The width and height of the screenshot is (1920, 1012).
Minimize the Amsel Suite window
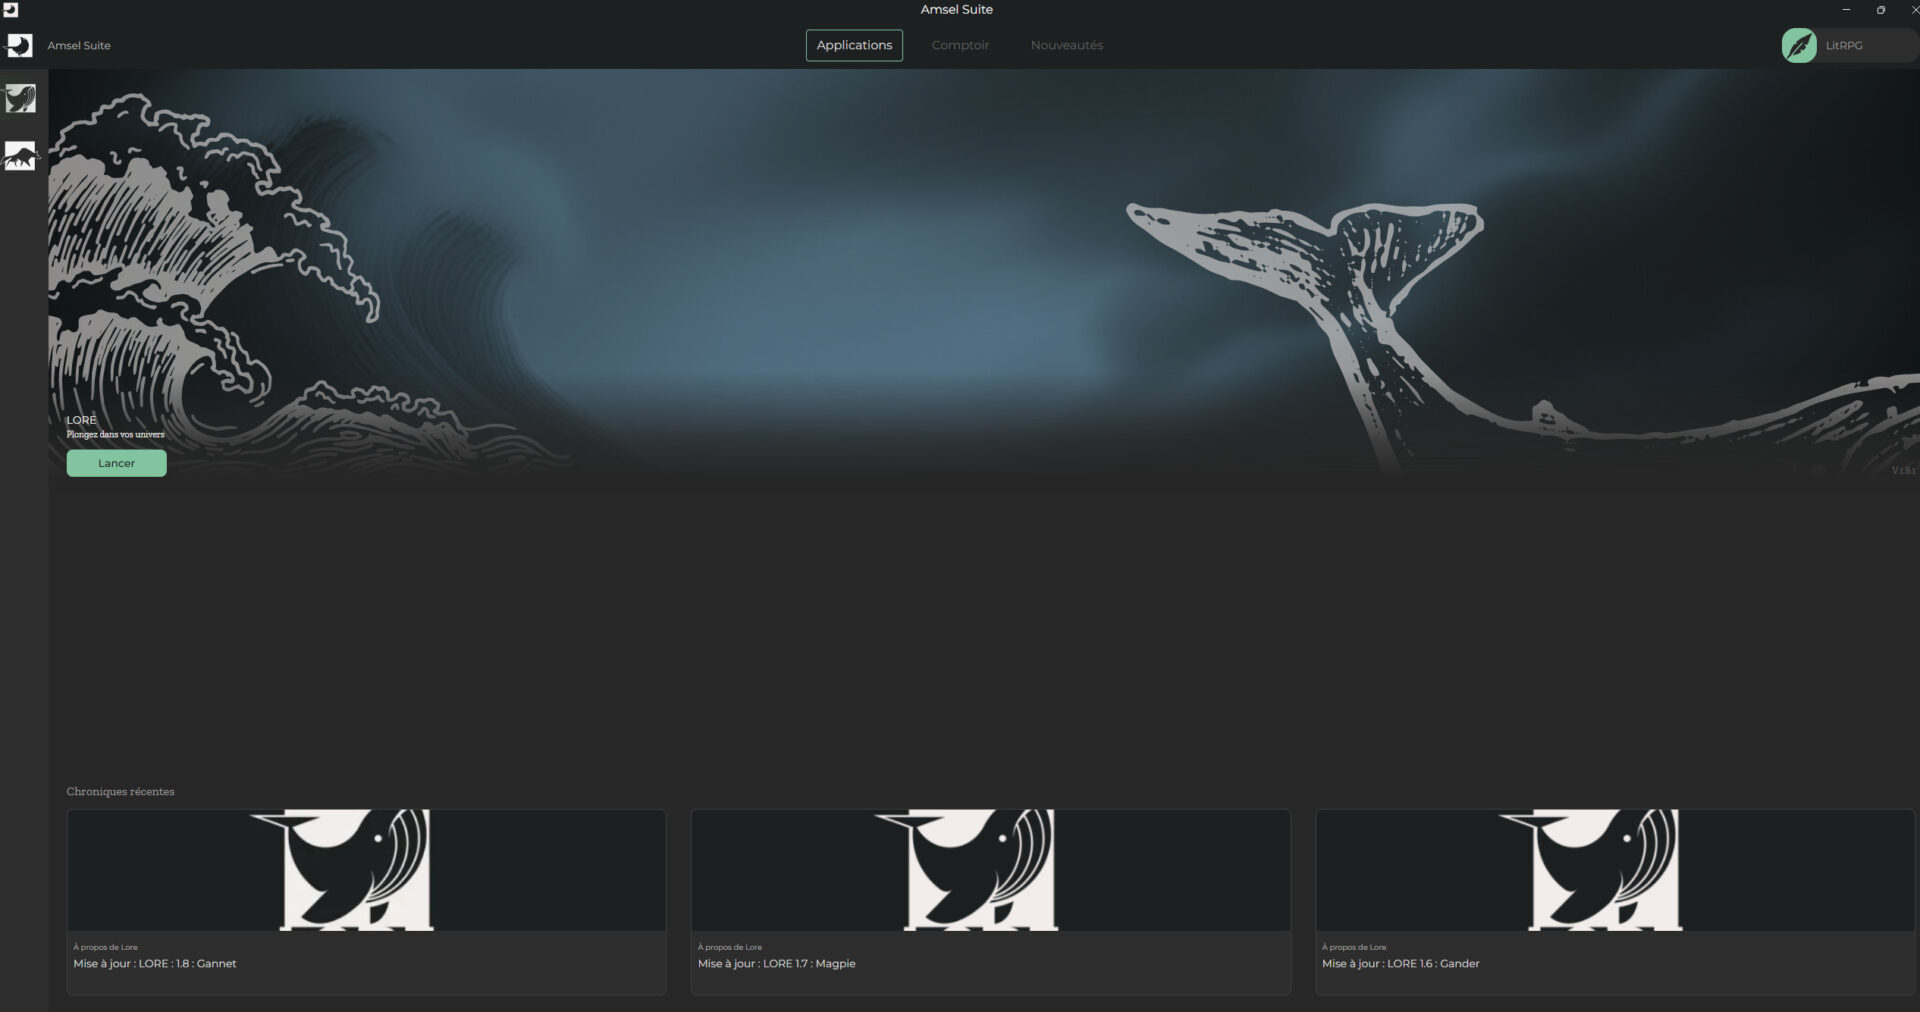pos(1846,10)
